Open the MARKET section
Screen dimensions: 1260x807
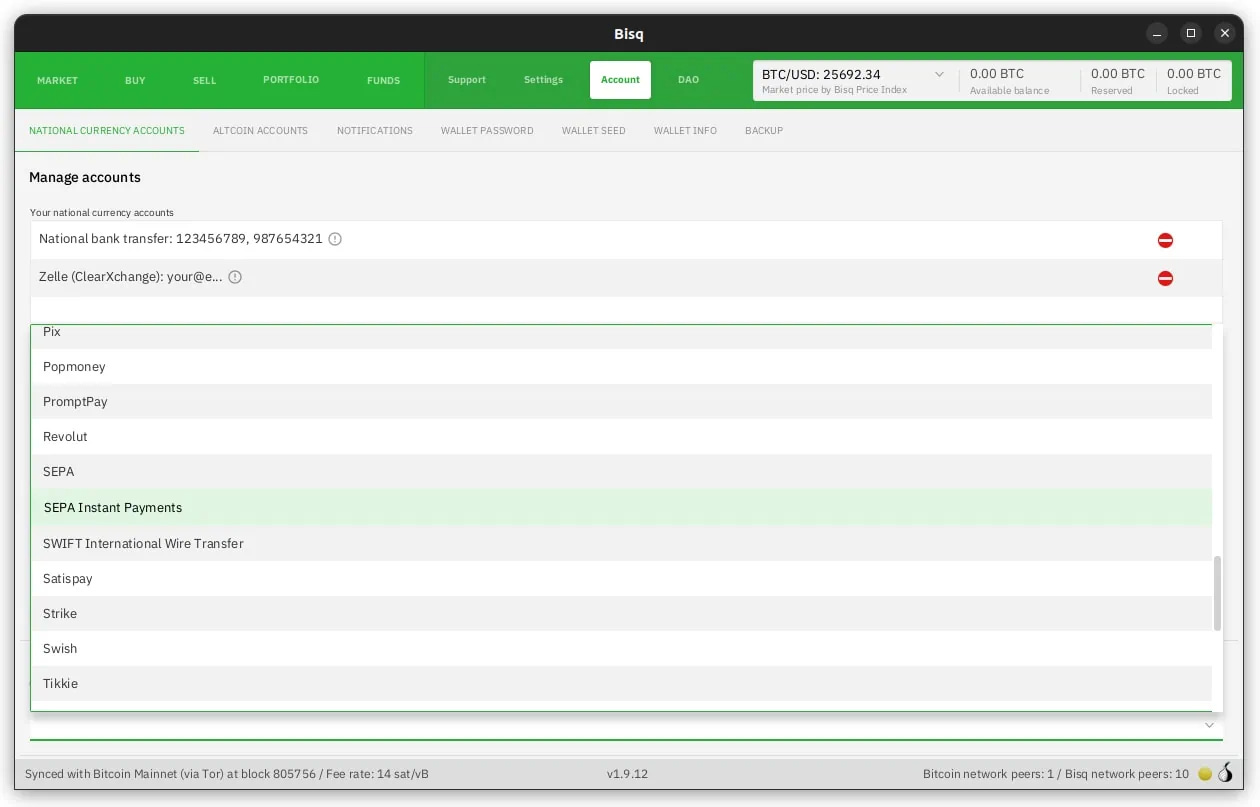click(x=57, y=80)
